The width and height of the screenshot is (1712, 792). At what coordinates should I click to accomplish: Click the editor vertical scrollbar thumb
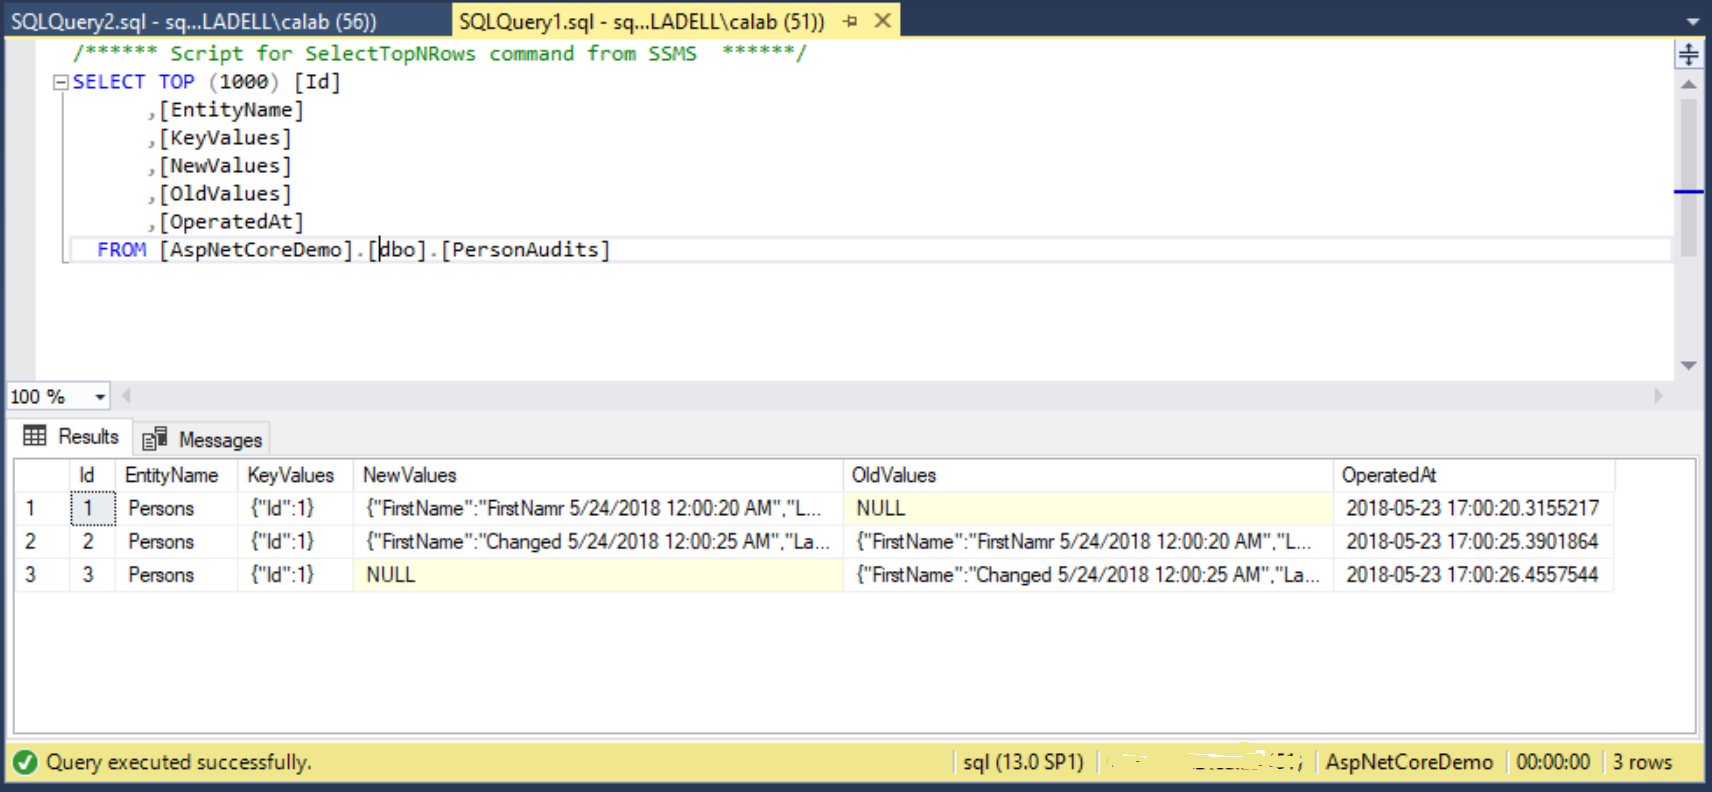pos(1688,177)
